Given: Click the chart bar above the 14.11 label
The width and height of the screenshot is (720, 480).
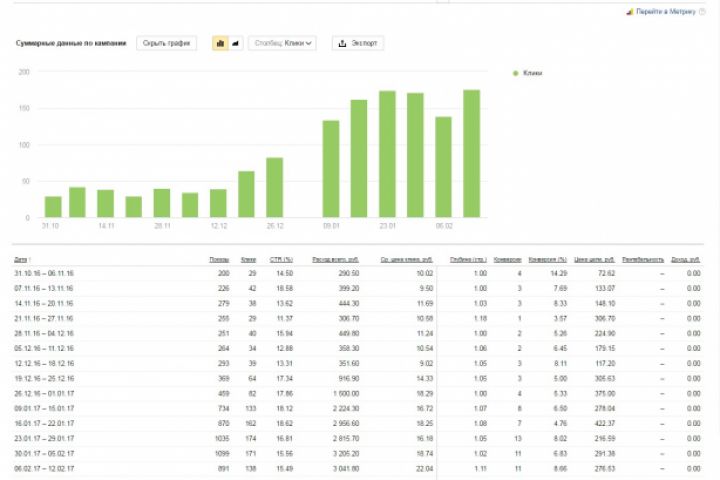Looking at the screenshot, I should click(x=106, y=203).
